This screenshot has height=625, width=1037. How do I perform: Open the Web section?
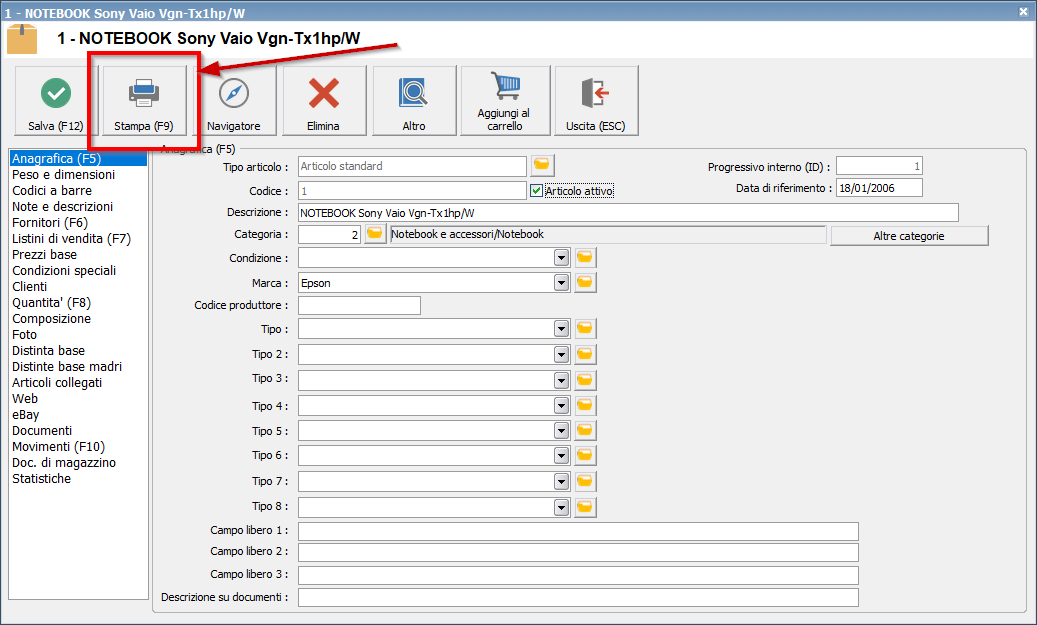(25, 399)
